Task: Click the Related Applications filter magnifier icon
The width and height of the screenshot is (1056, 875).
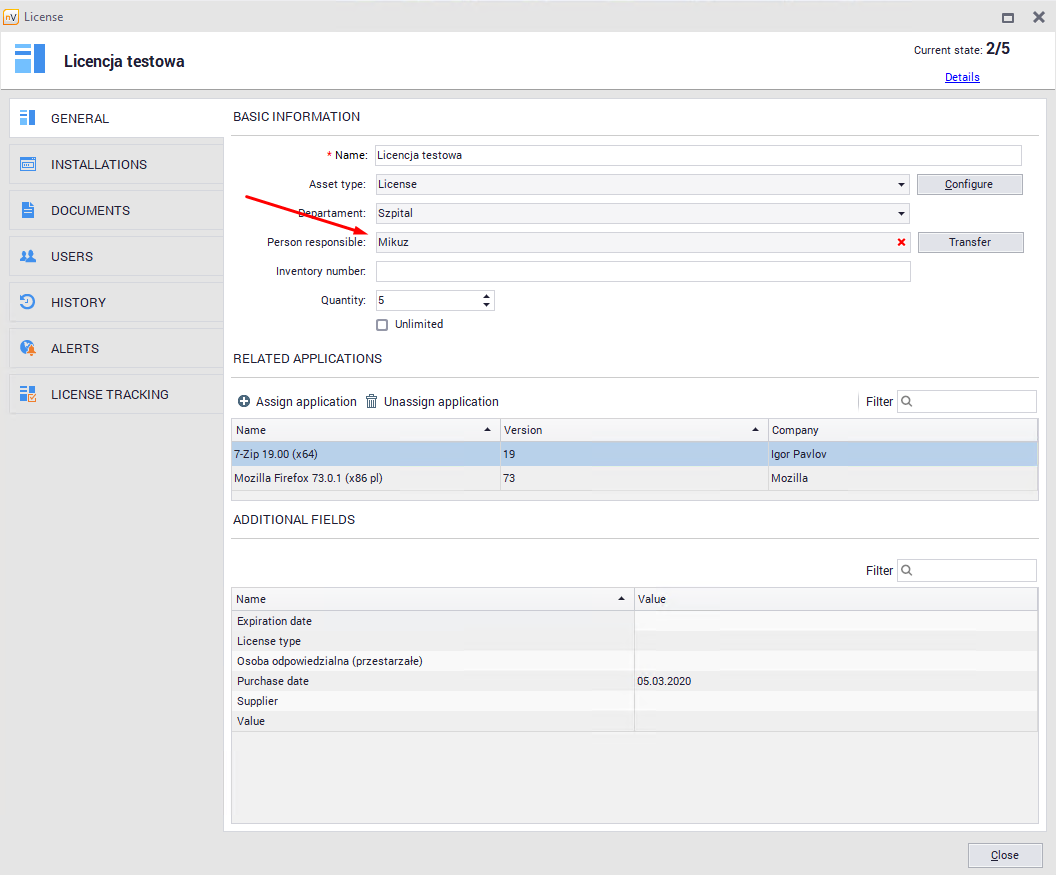Action: [x=906, y=401]
